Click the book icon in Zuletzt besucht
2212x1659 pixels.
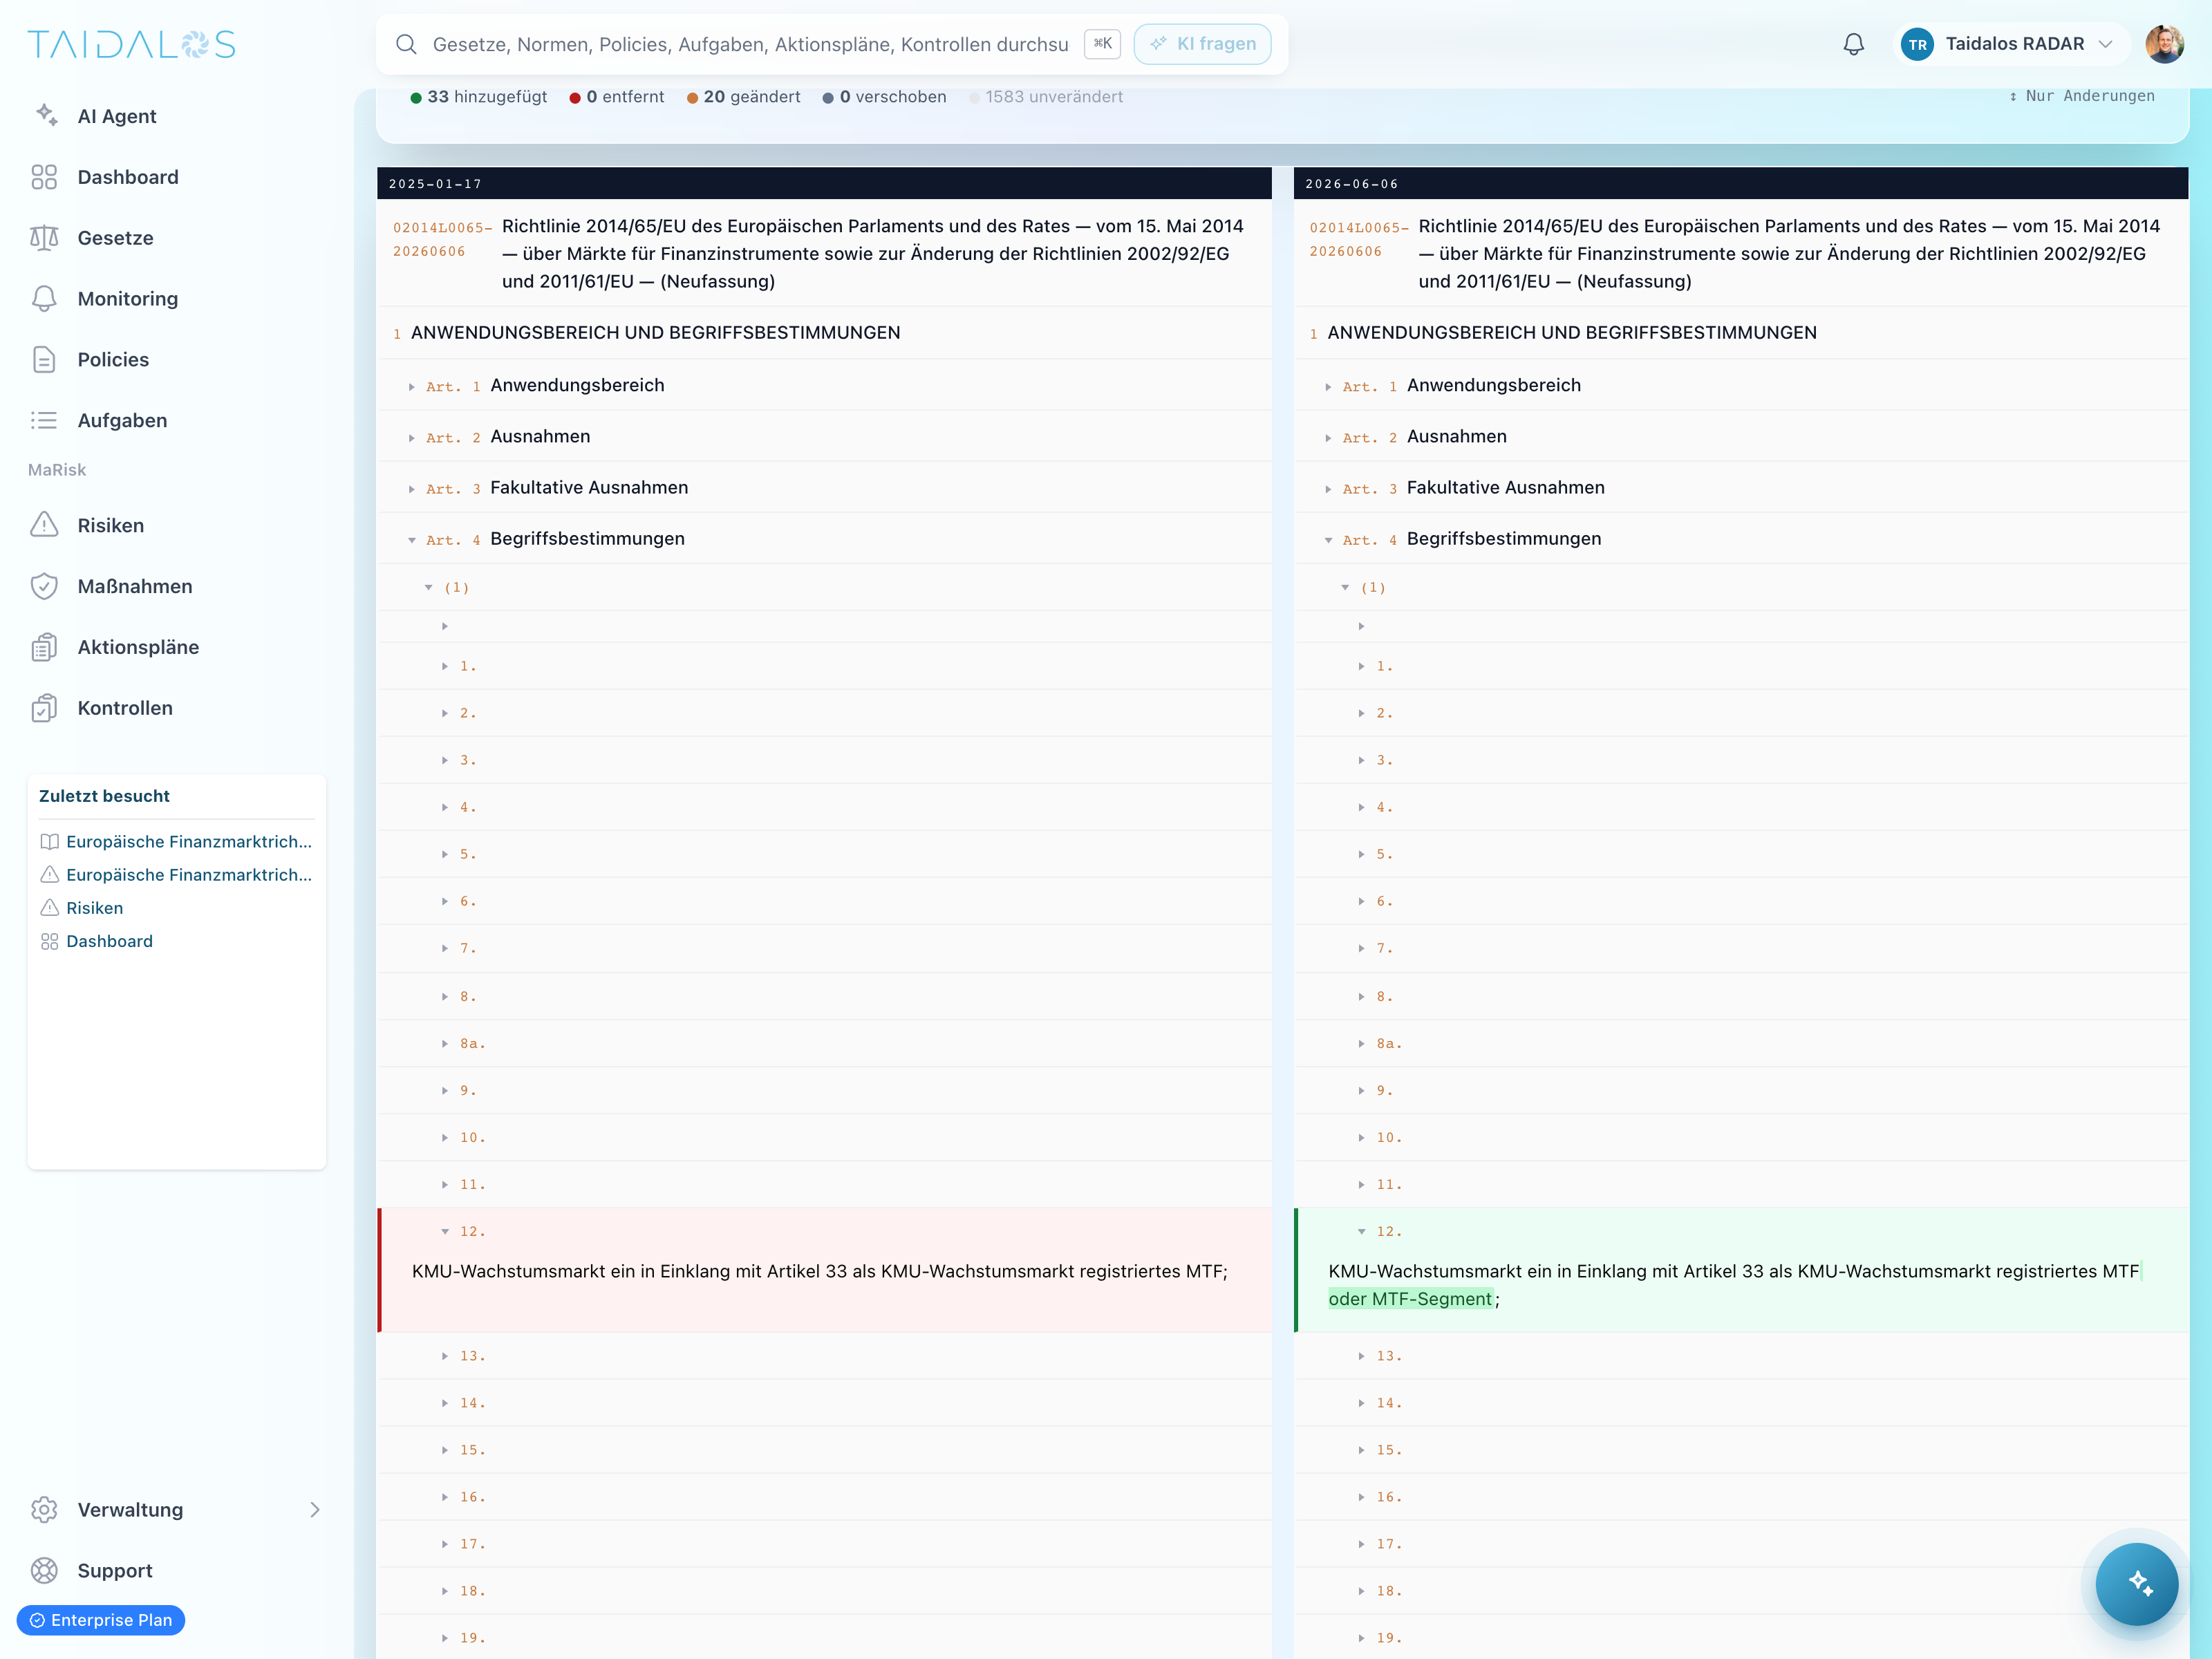coord(49,842)
